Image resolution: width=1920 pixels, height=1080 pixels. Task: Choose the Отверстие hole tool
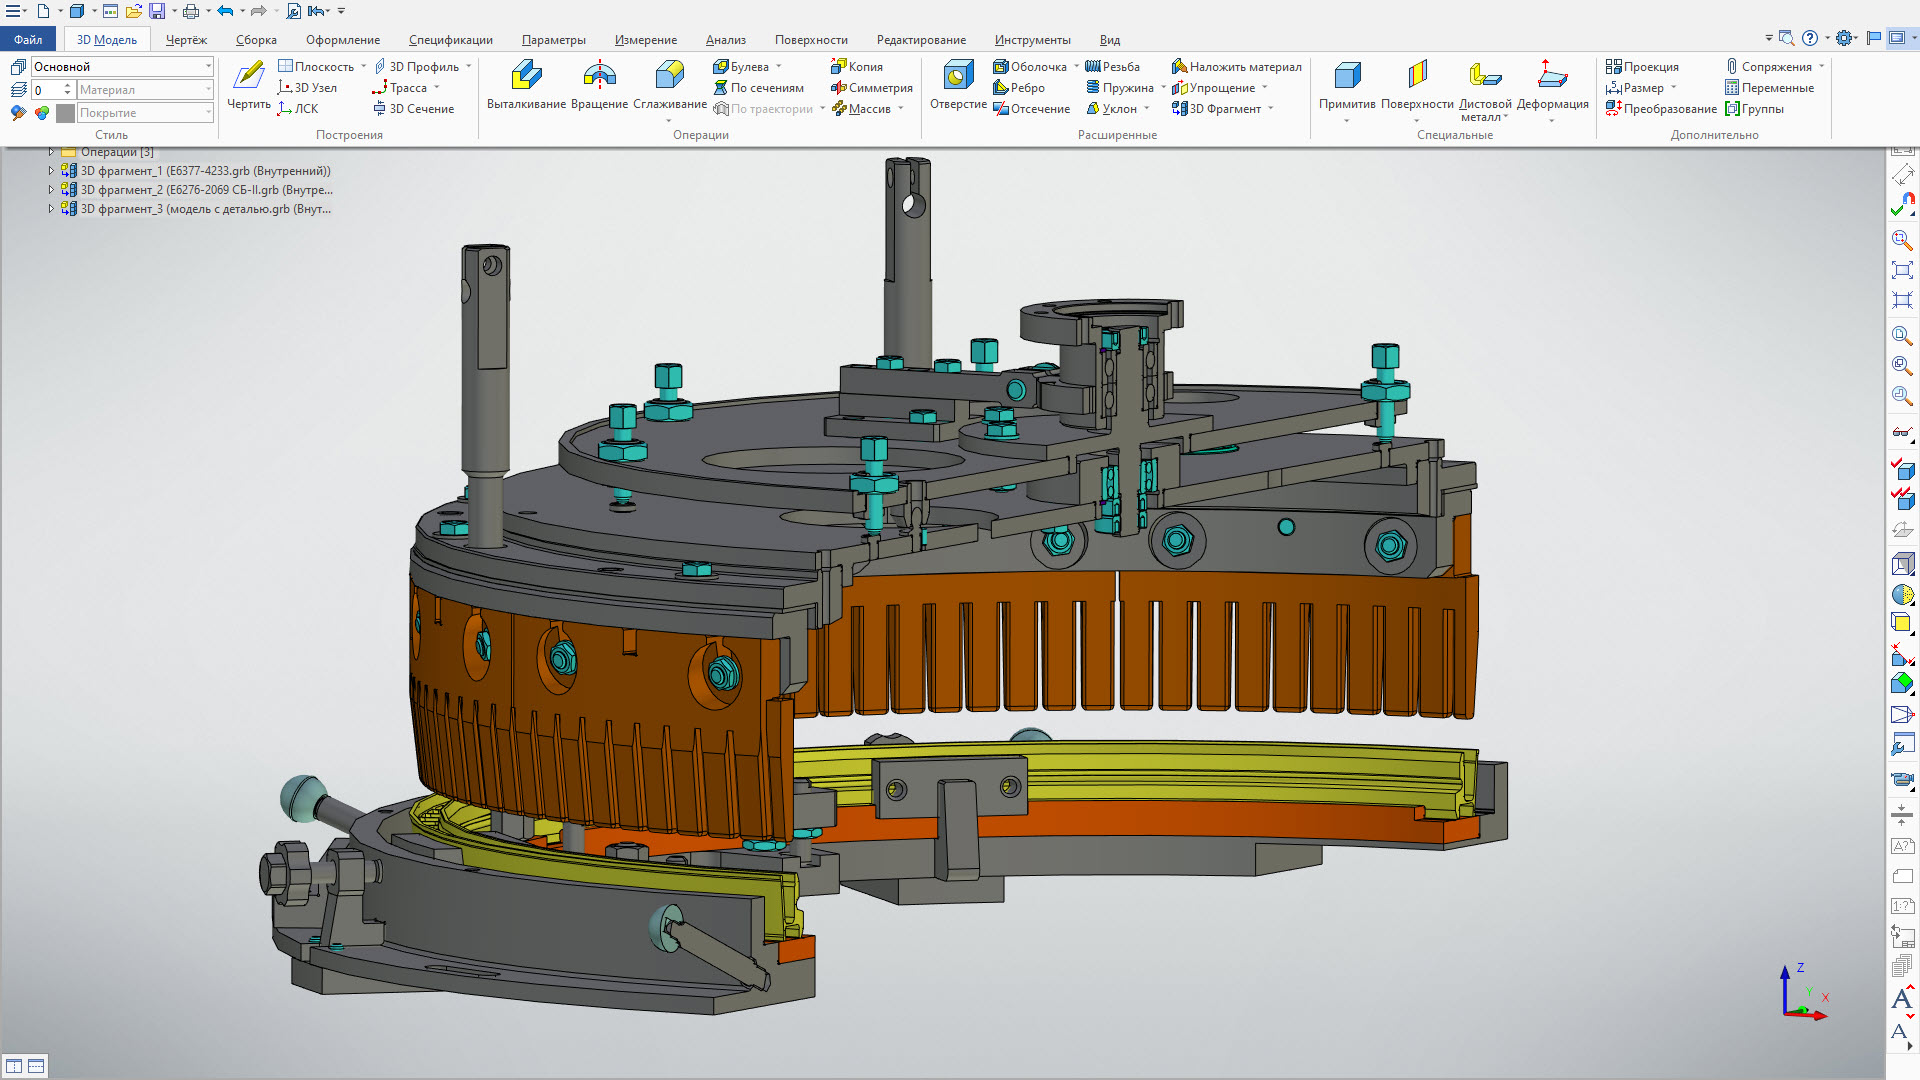[958, 84]
